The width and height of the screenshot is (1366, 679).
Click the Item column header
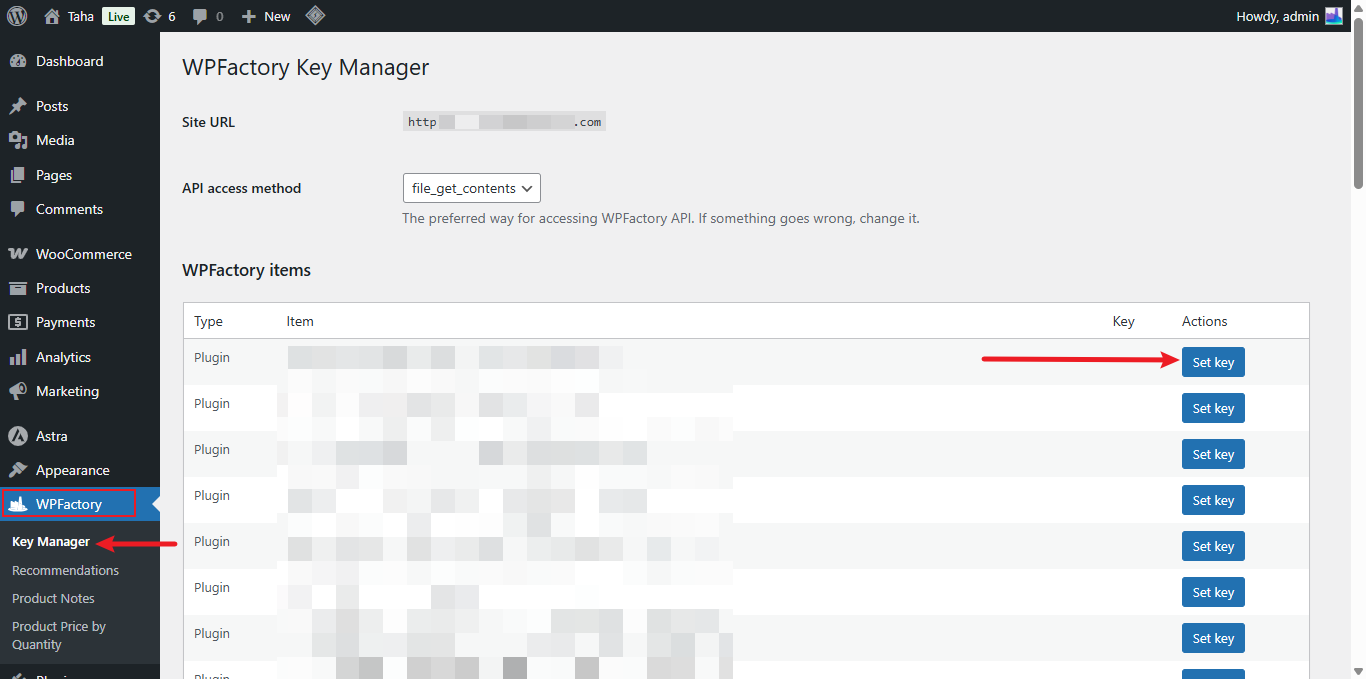click(x=300, y=321)
